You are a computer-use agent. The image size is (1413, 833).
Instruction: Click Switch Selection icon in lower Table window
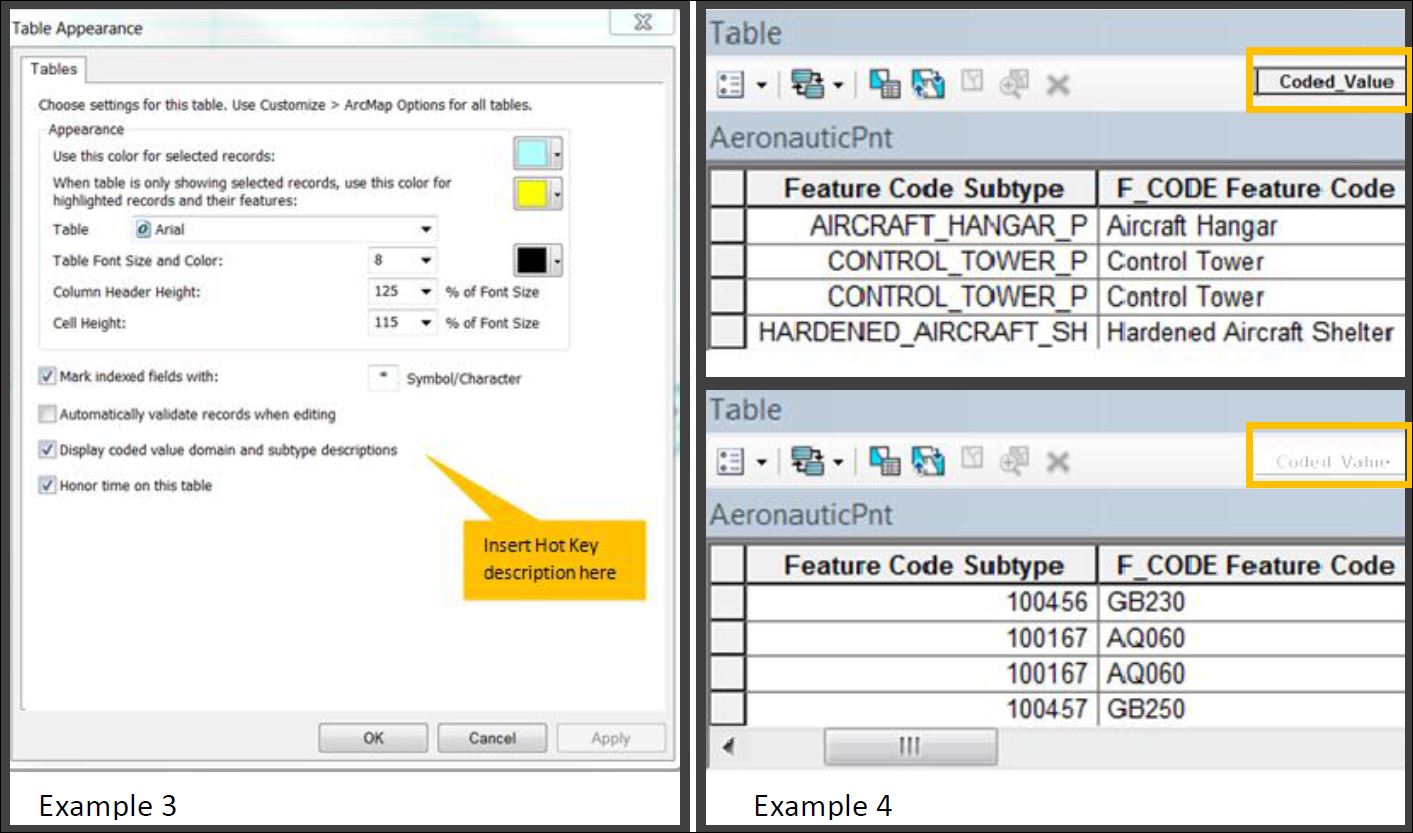pos(928,462)
